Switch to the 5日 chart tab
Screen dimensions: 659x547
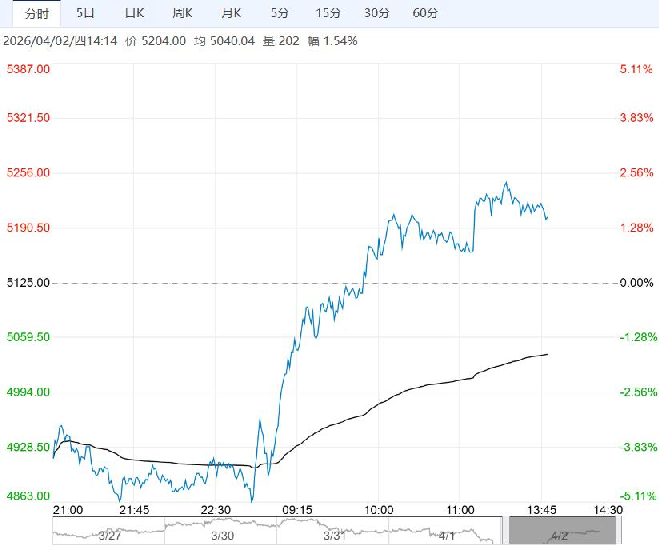click(86, 13)
